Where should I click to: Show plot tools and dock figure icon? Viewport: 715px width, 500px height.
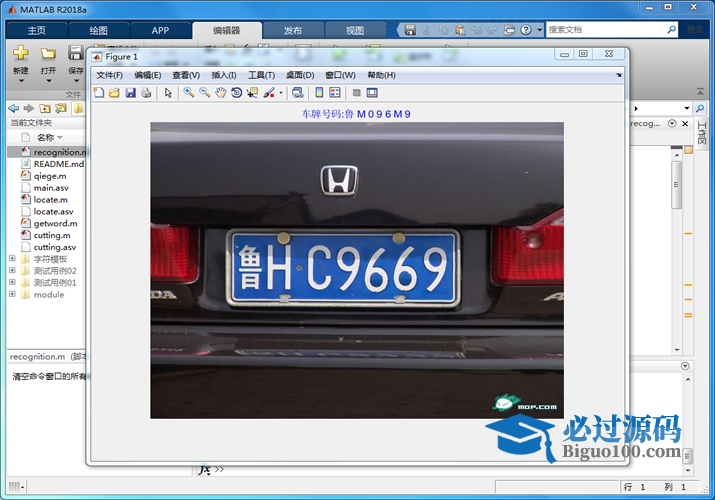click(372, 93)
